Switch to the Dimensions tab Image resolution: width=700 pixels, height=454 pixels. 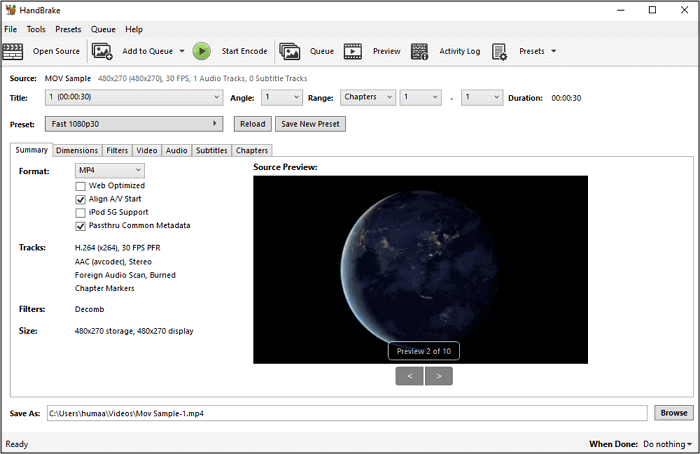point(77,150)
